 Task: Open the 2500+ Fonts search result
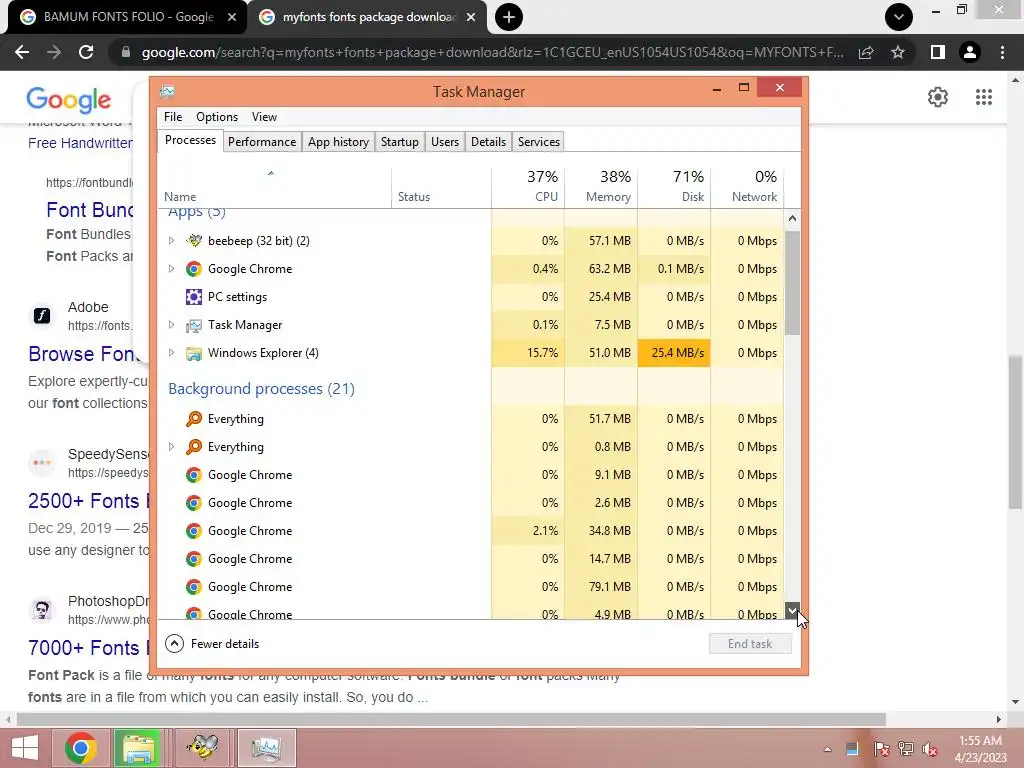(88, 501)
